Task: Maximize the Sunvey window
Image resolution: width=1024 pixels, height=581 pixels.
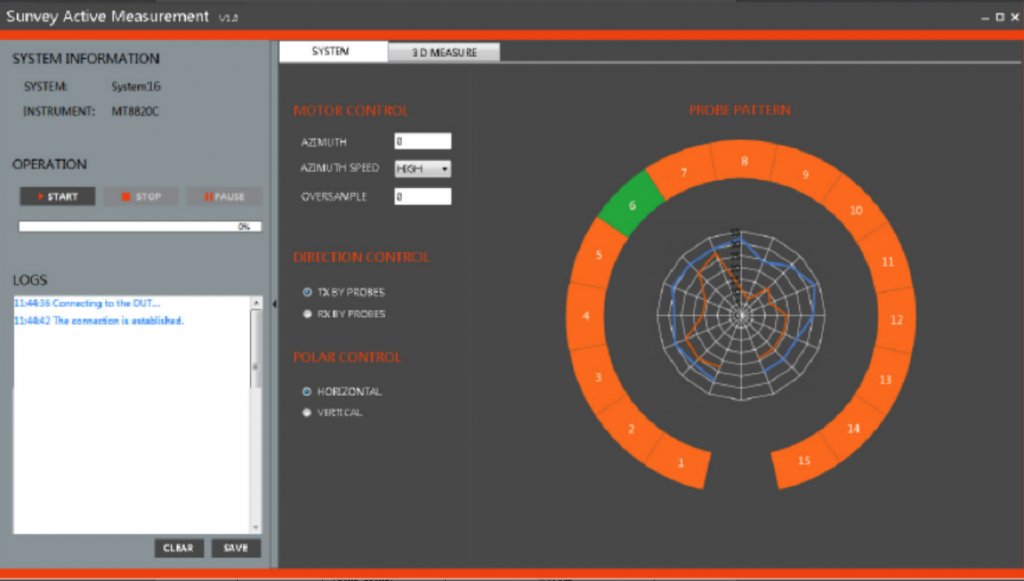Action: click(1000, 18)
